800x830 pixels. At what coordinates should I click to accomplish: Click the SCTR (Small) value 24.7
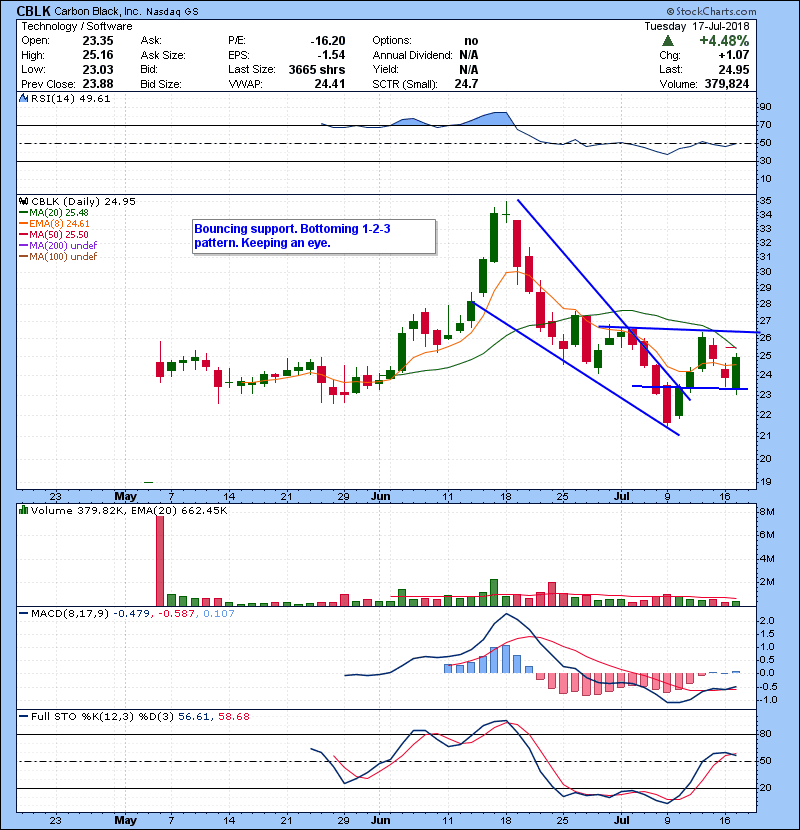click(x=466, y=84)
